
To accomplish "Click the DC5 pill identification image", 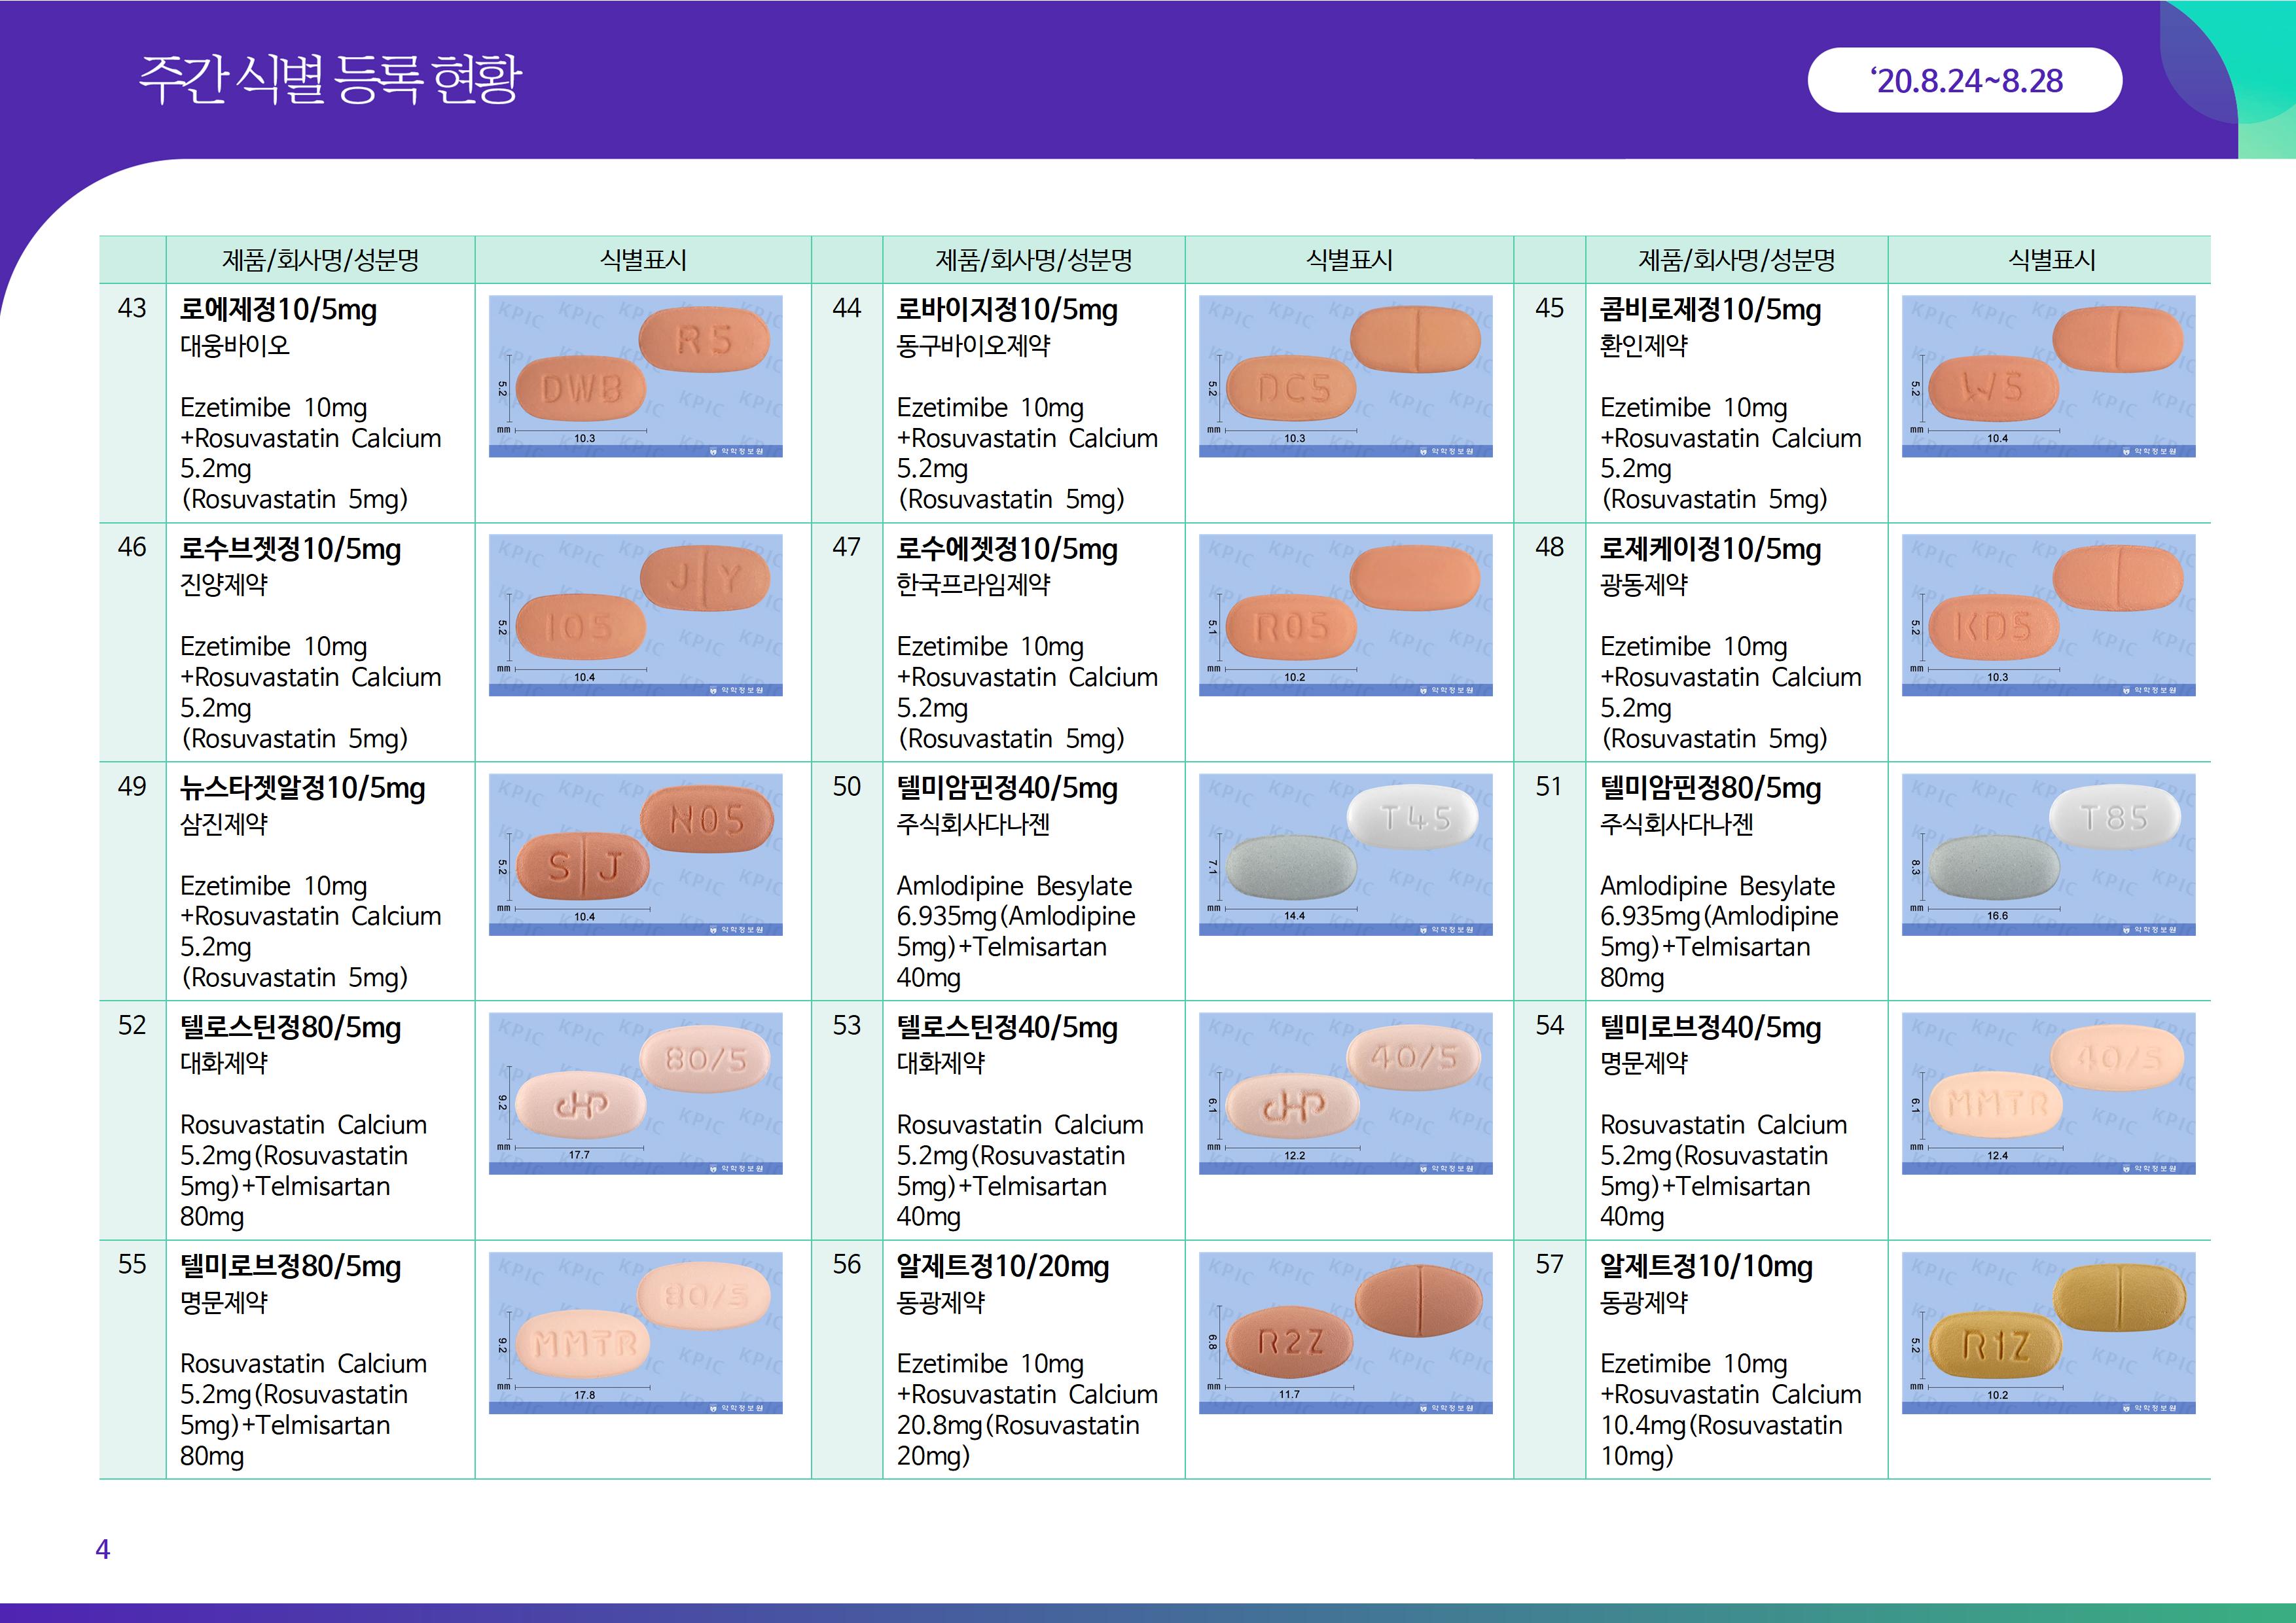I will tap(1345, 376).
